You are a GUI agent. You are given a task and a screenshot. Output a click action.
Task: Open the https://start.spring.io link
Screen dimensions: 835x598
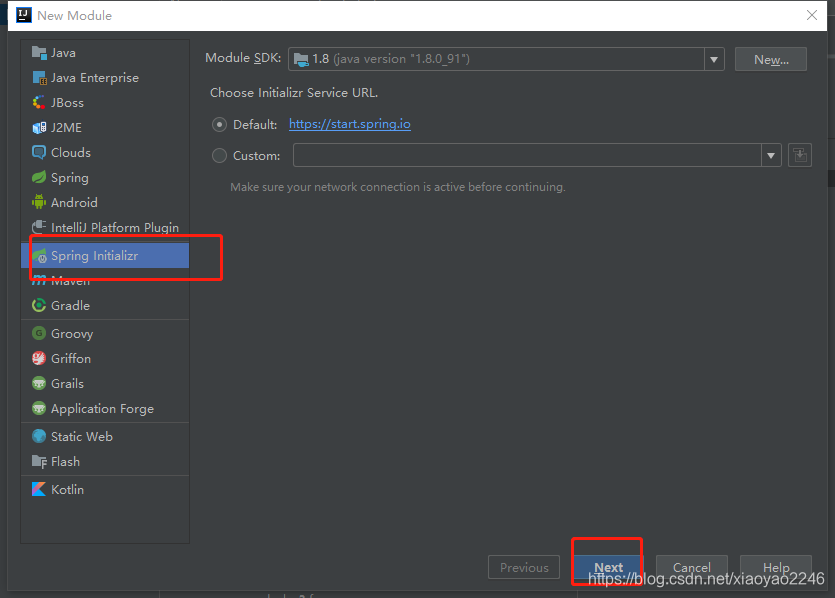click(x=349, y=124)
